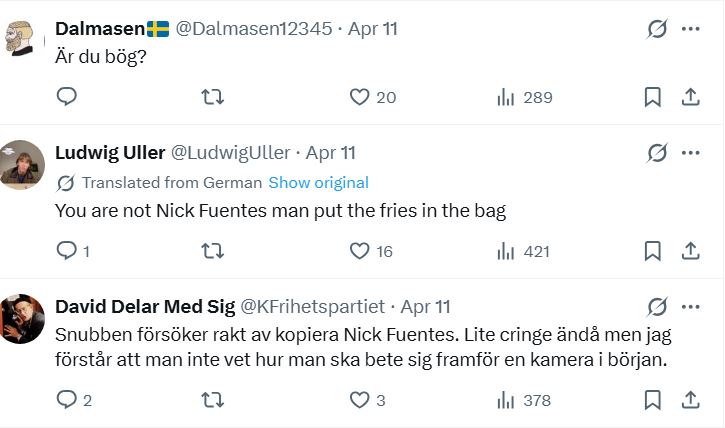Open more options menu on Ludwig Uller's tweet

point(690,153)
